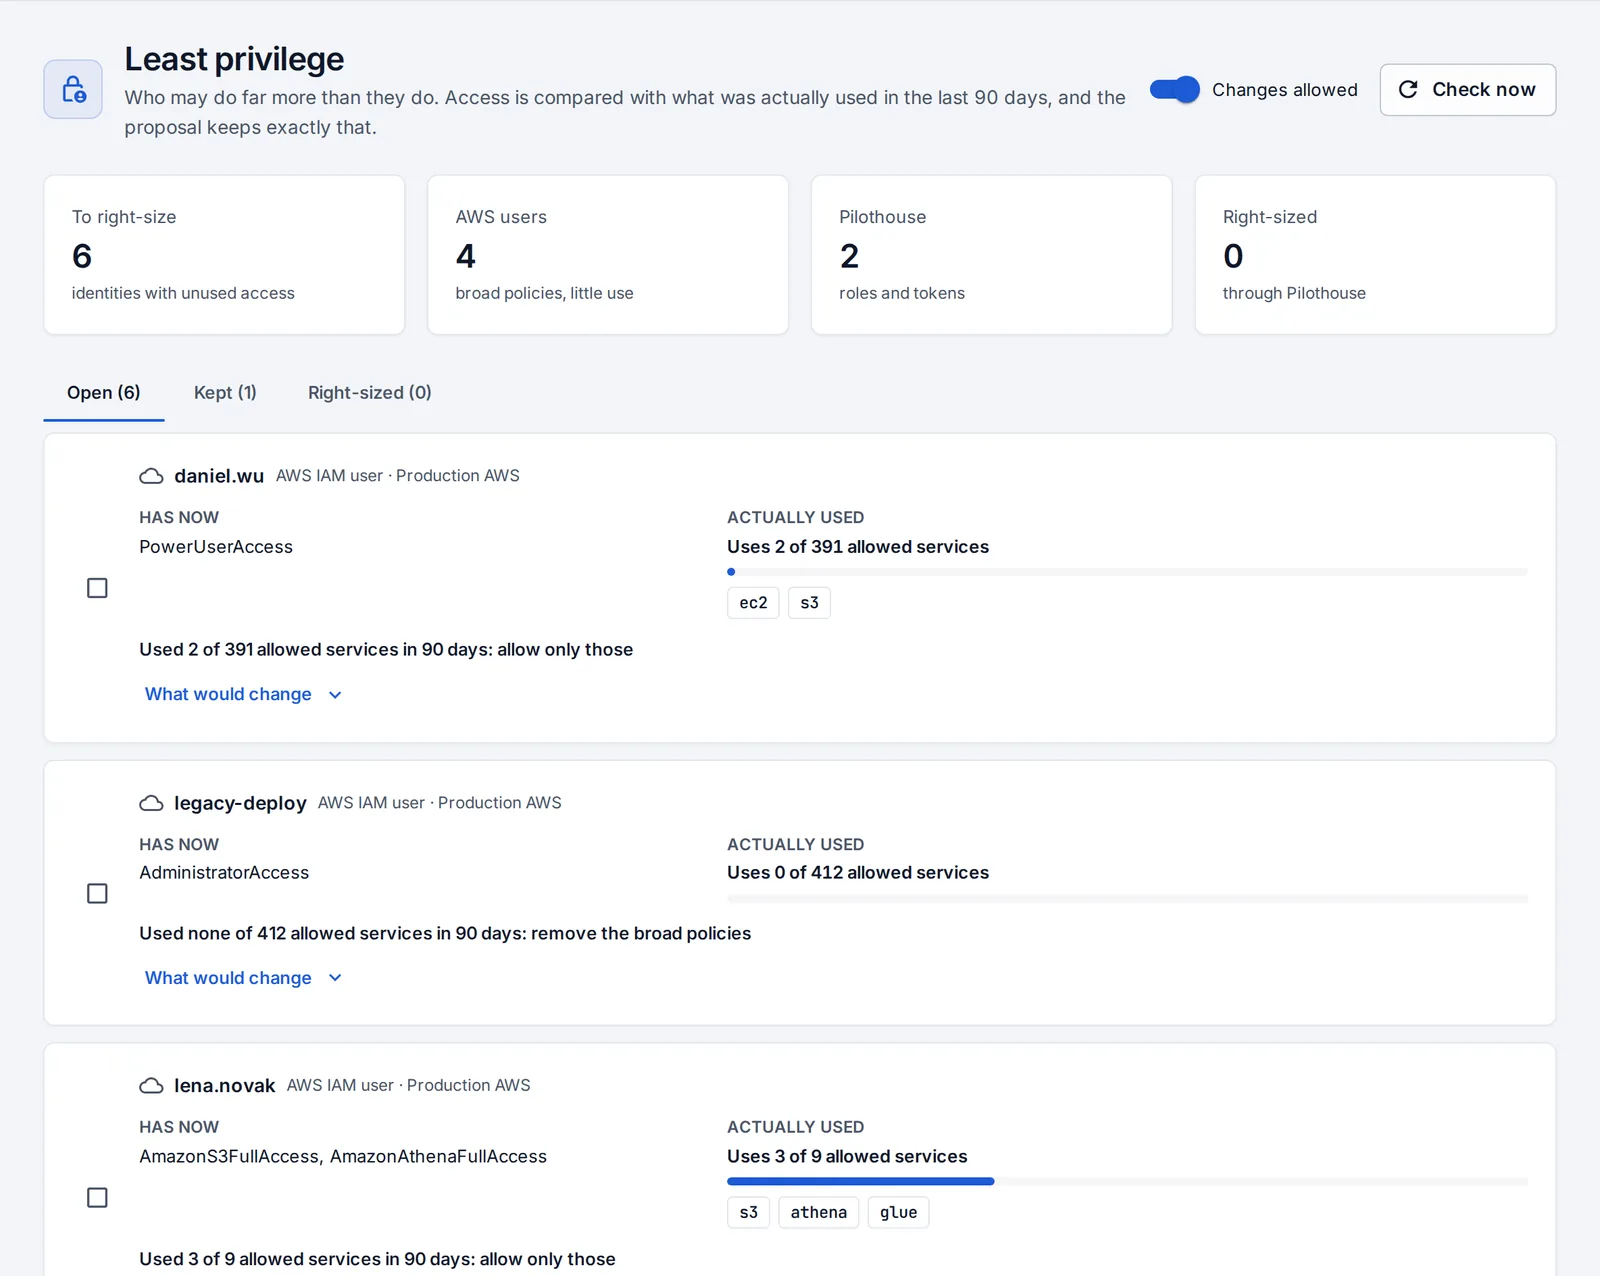1600x1276 pixels.
Task: Click 'Uses 0 of 412 allowed services'
Action: (x=858, y=872)
